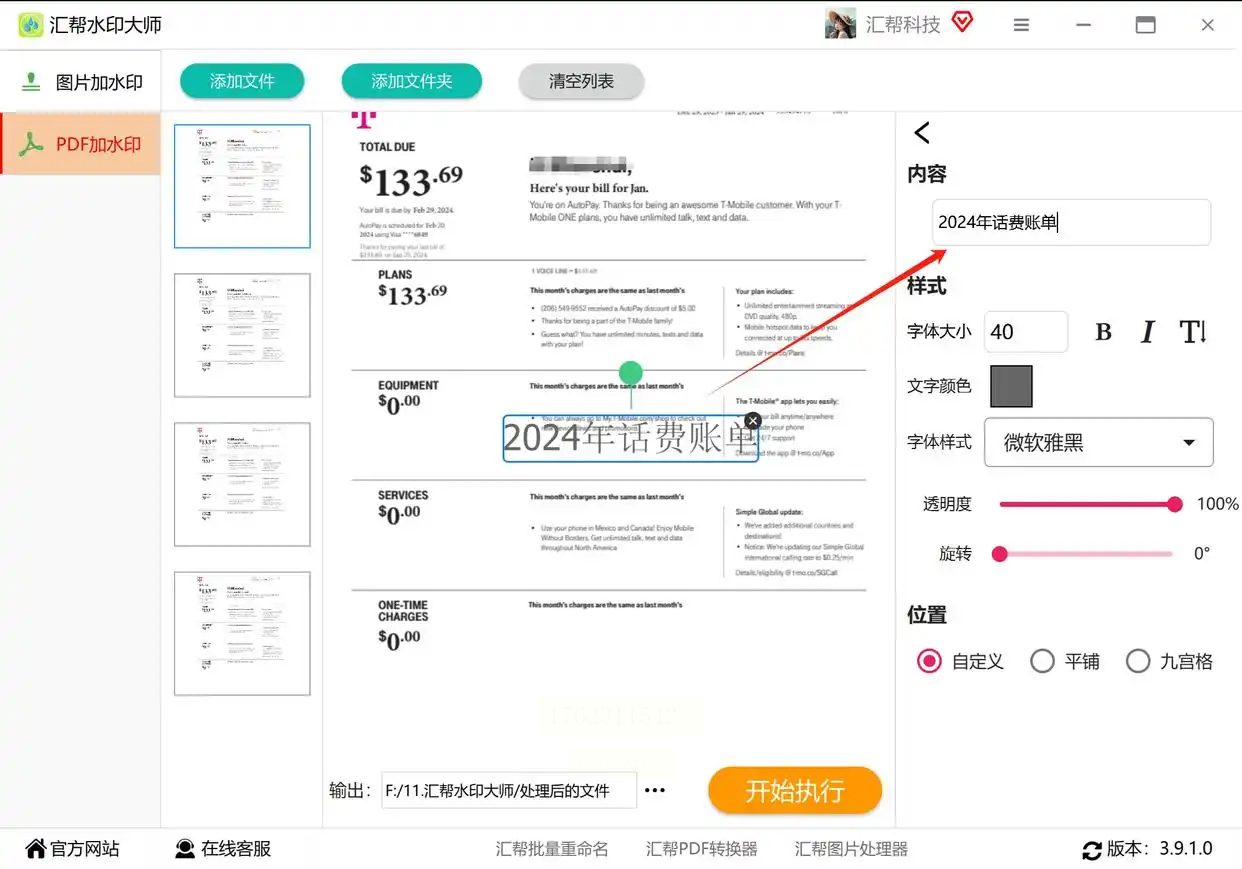The image size is (1242, 869).
Task: Open the 汇帮批量重命名 link
Action: tap(552, 849)
